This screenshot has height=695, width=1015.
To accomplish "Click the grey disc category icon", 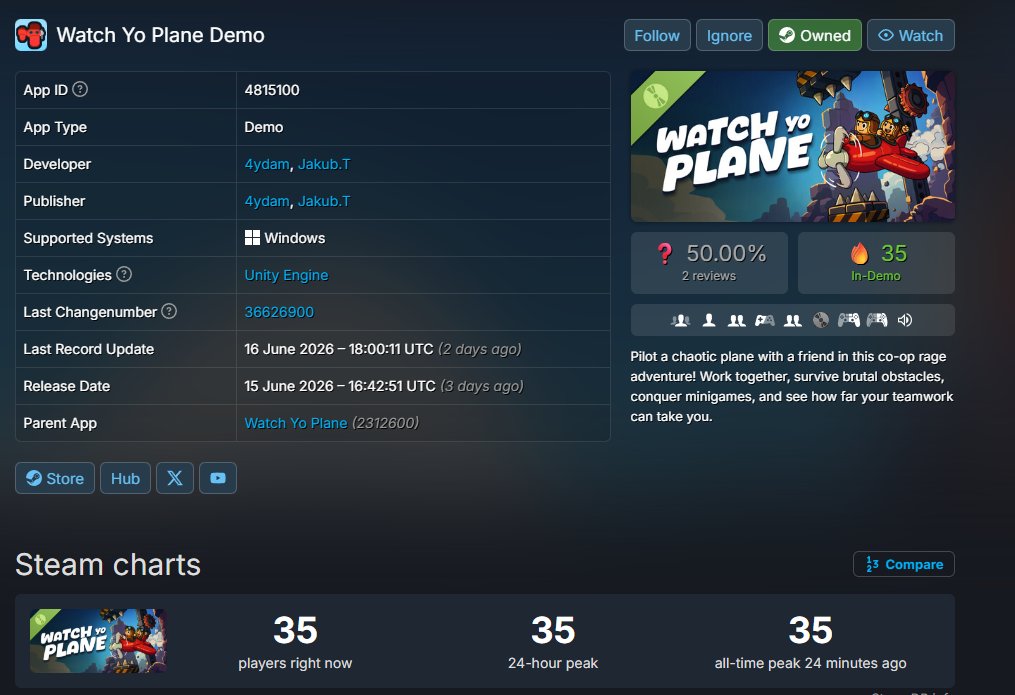I will click(820, 320).
